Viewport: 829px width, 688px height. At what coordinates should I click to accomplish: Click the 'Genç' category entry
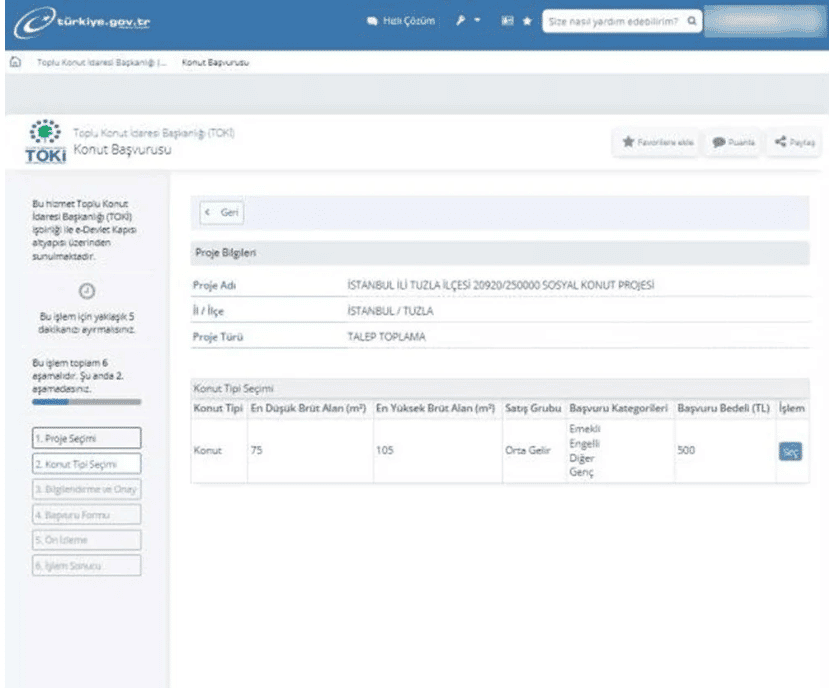581,472
